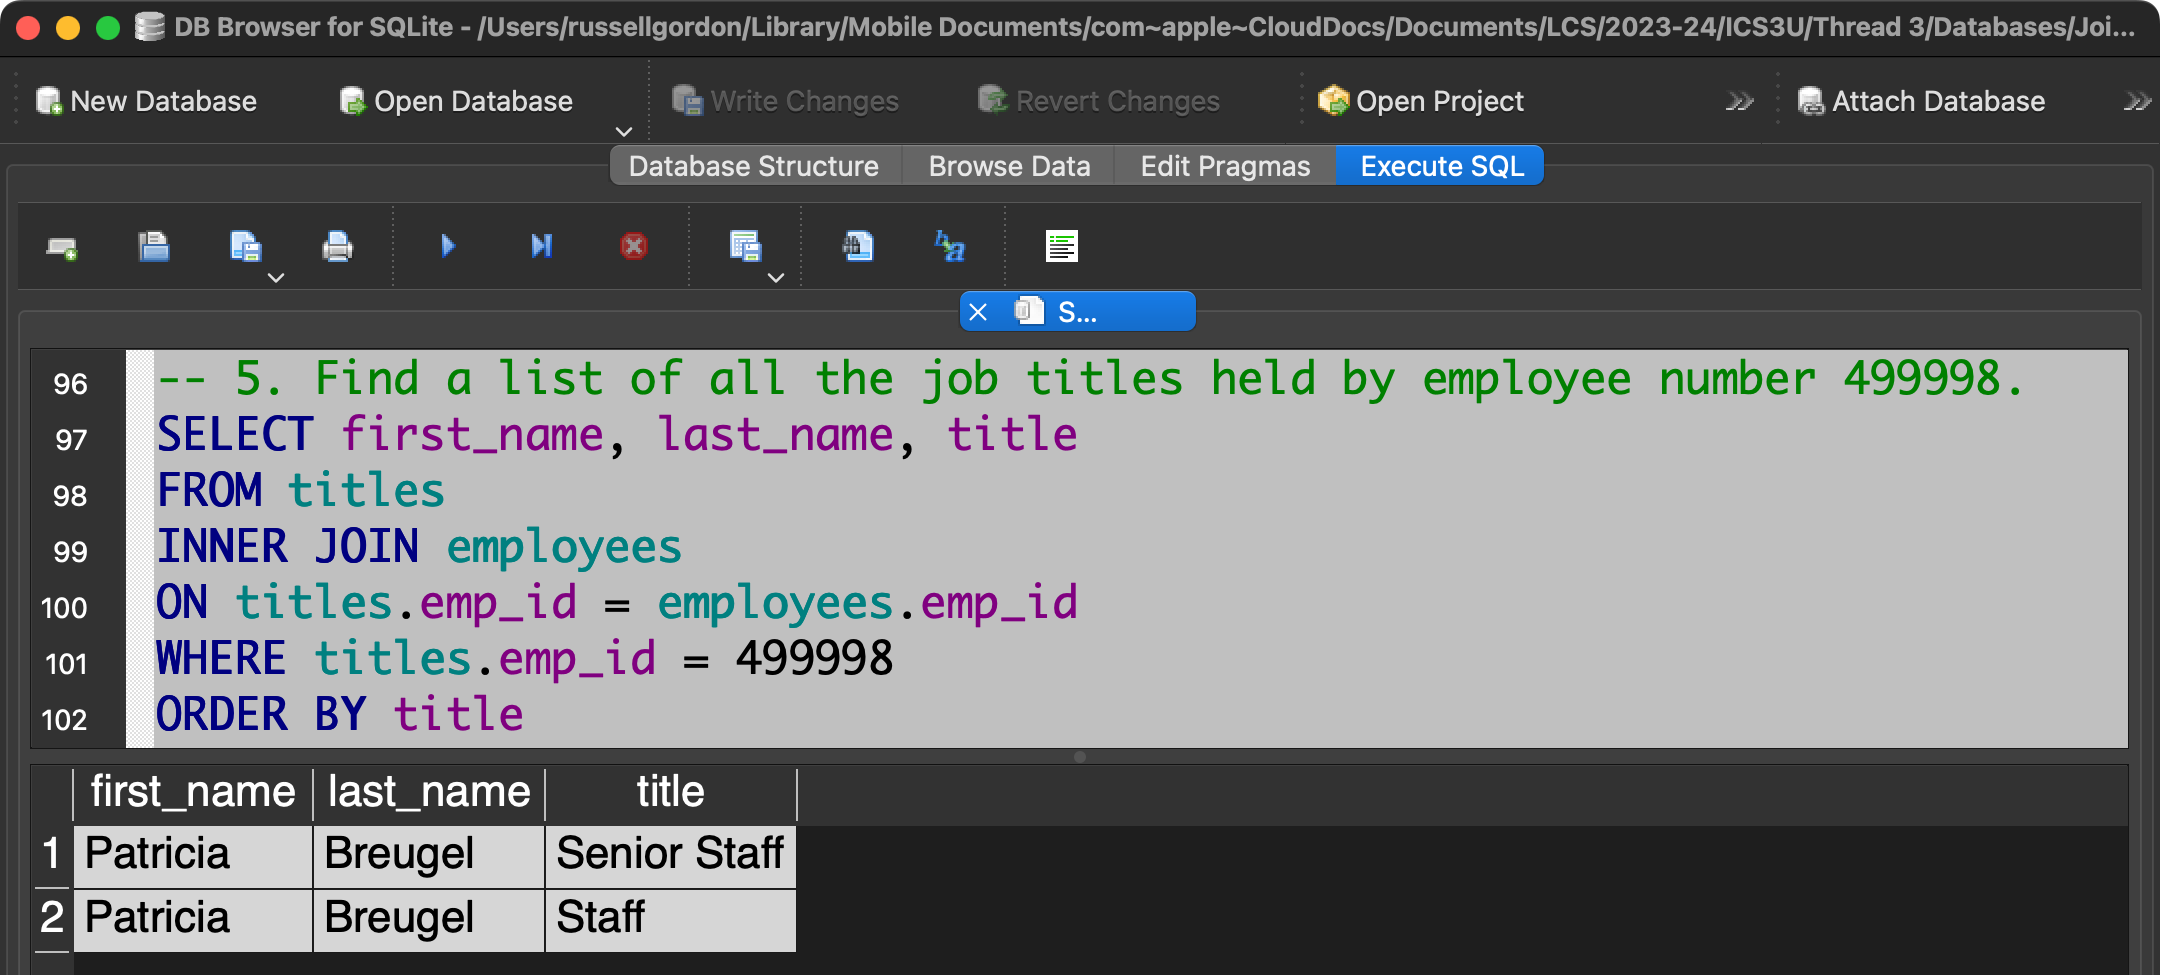Viewport: 2160px width, 975px height.
Task: Execute all SQL with the play icon
Action: (448, 246)
